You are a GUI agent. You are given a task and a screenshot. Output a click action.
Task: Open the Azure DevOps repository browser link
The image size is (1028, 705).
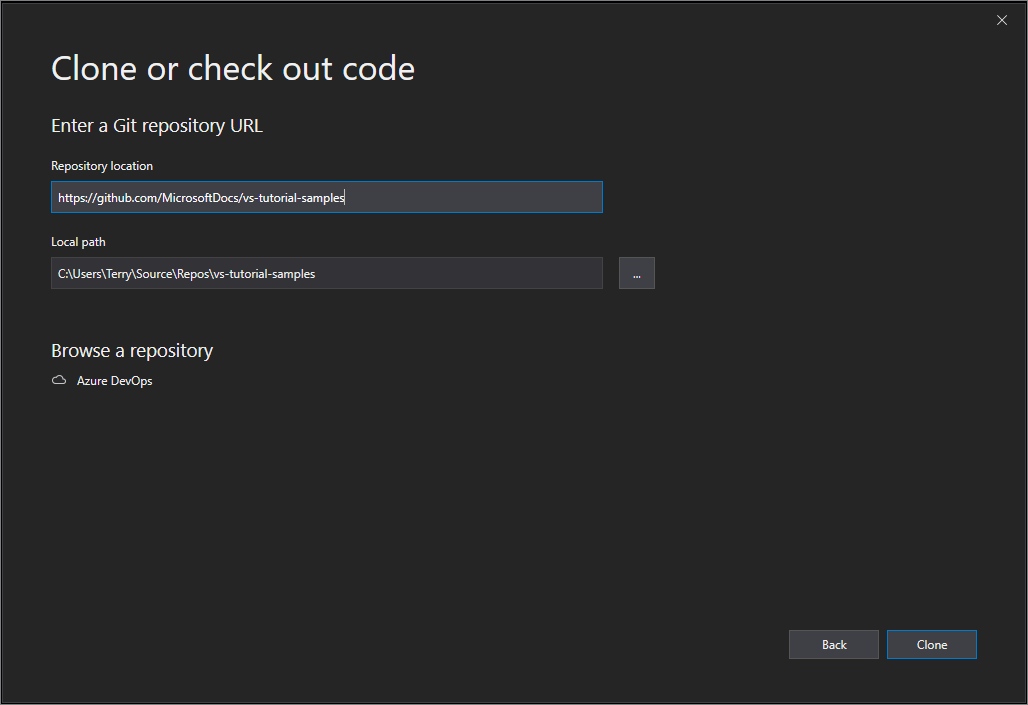pyautogui.click(x=114, y=381)
